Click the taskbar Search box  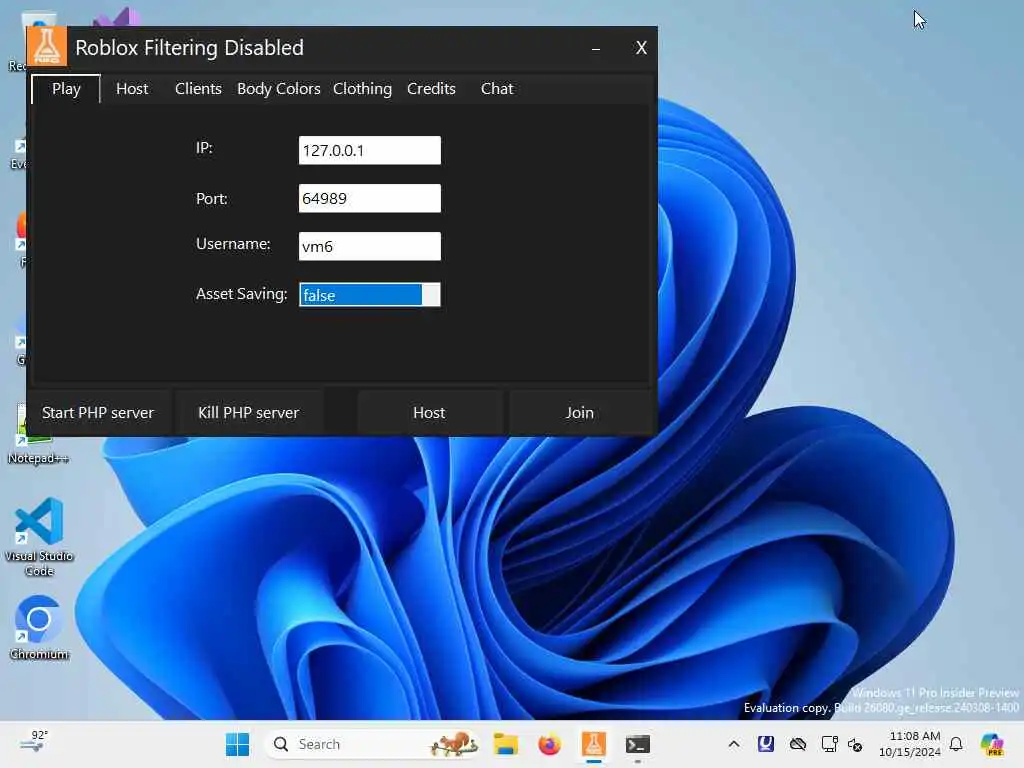point(372,744)
